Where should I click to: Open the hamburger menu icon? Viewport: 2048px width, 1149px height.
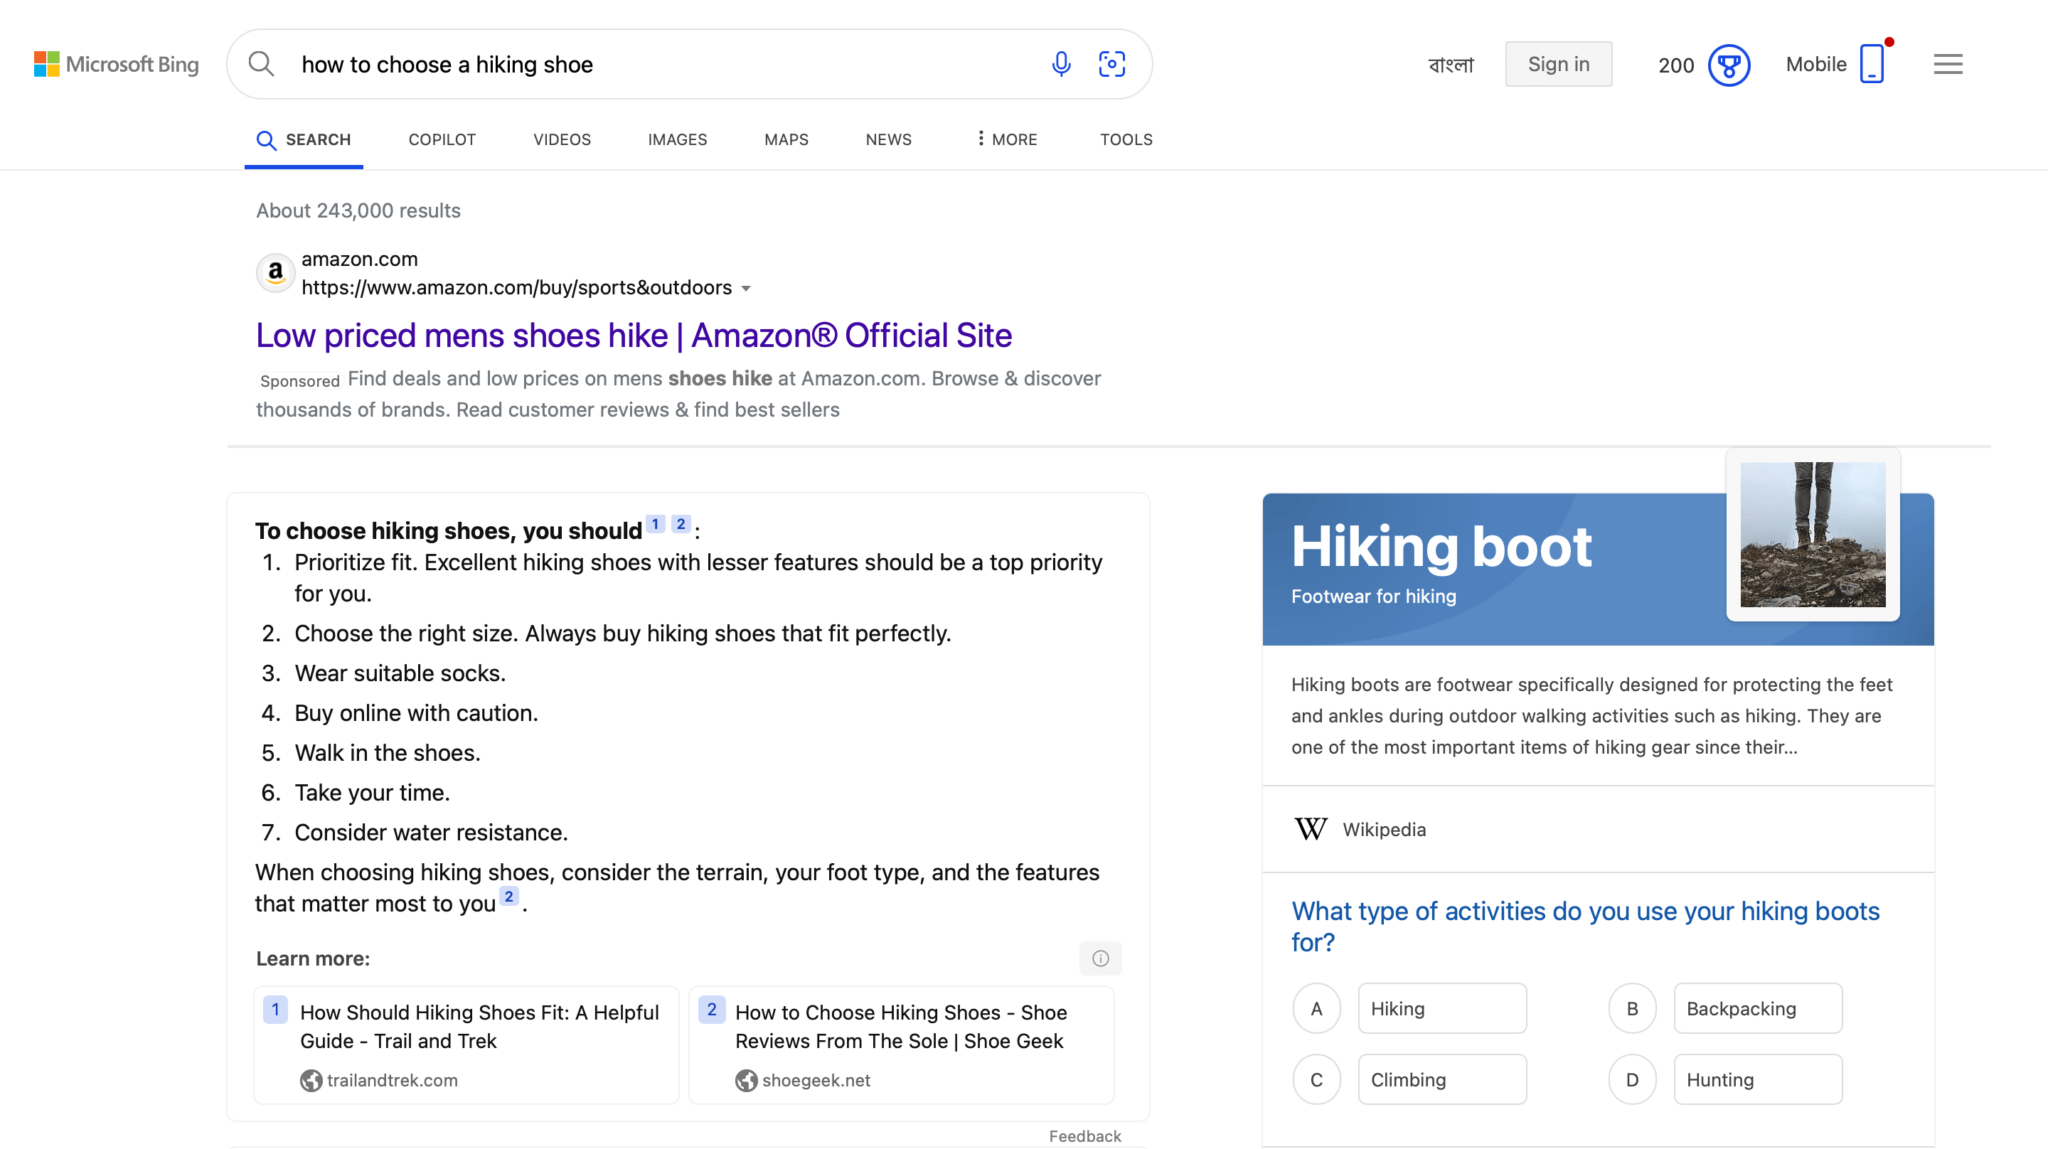pyautogui.click(x=1946, y=63)
